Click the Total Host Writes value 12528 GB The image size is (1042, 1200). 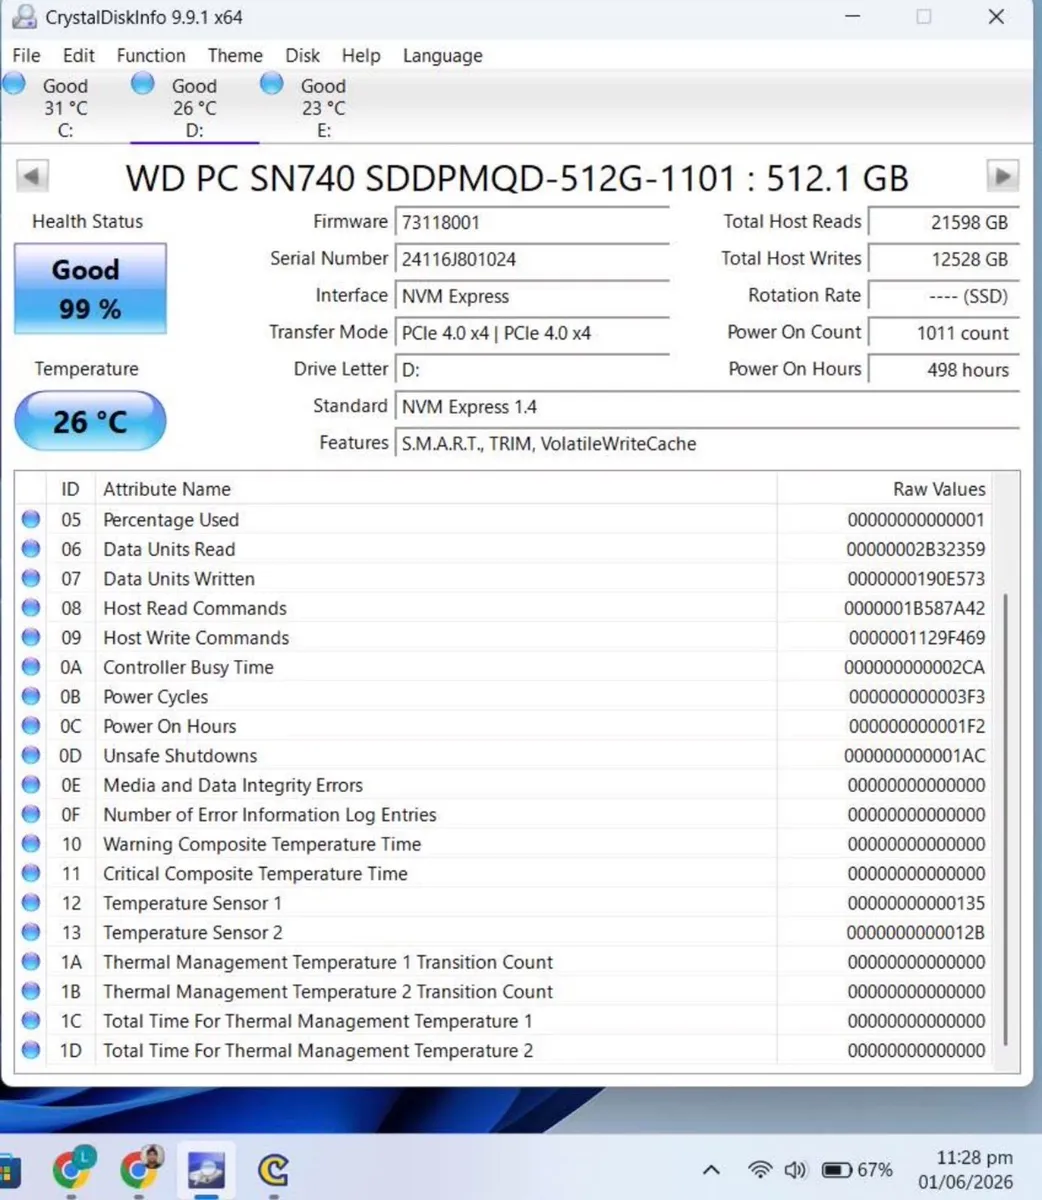click(944, 260)
